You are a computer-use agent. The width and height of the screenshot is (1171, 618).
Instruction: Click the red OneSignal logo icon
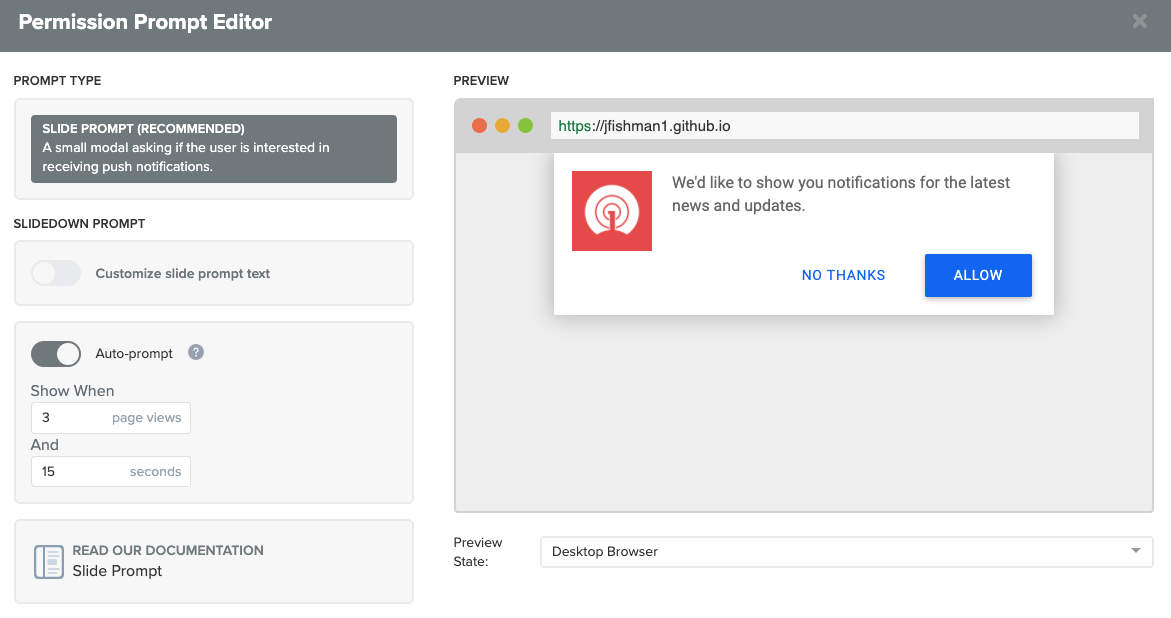point(611,211)
